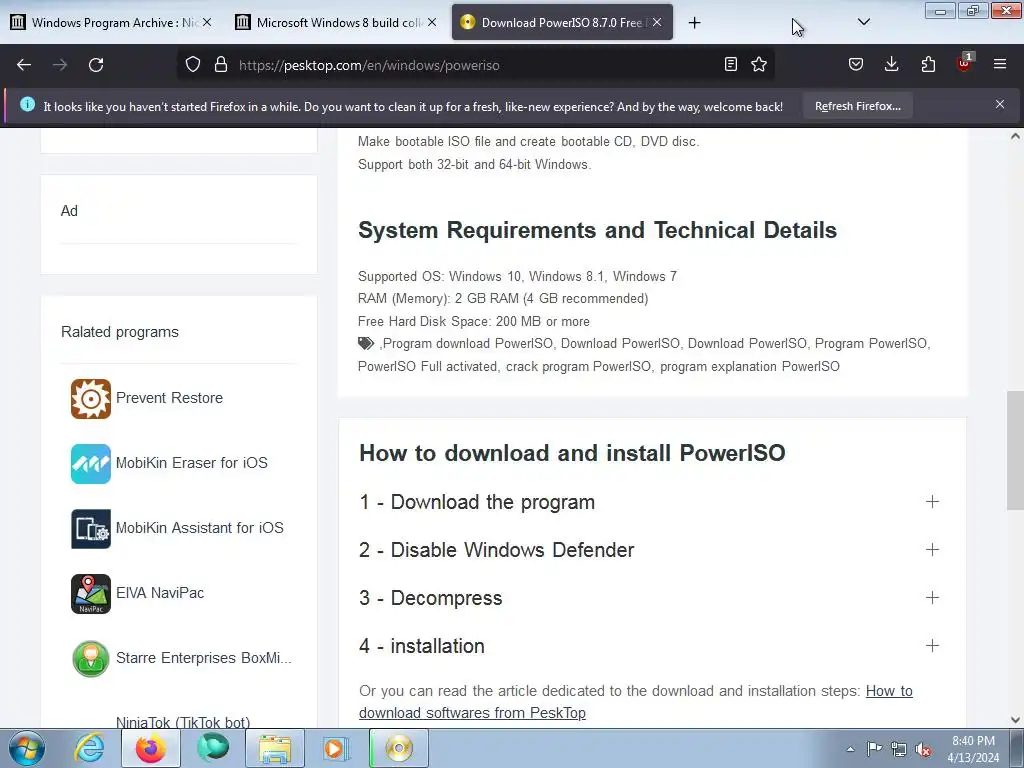Viewport: 1024px width, 768px height.
Task: Open a new tab with the plus button
Action: (694, 23)
